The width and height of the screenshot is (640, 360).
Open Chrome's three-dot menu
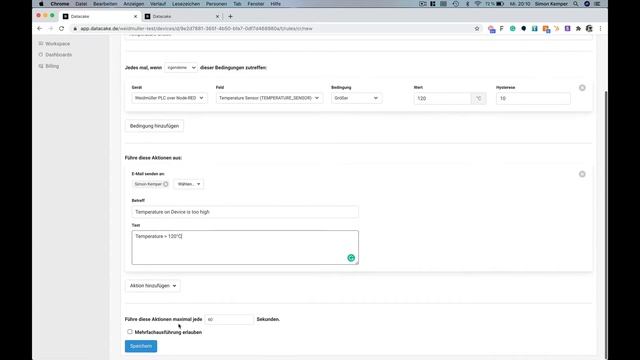click(600, 29)
